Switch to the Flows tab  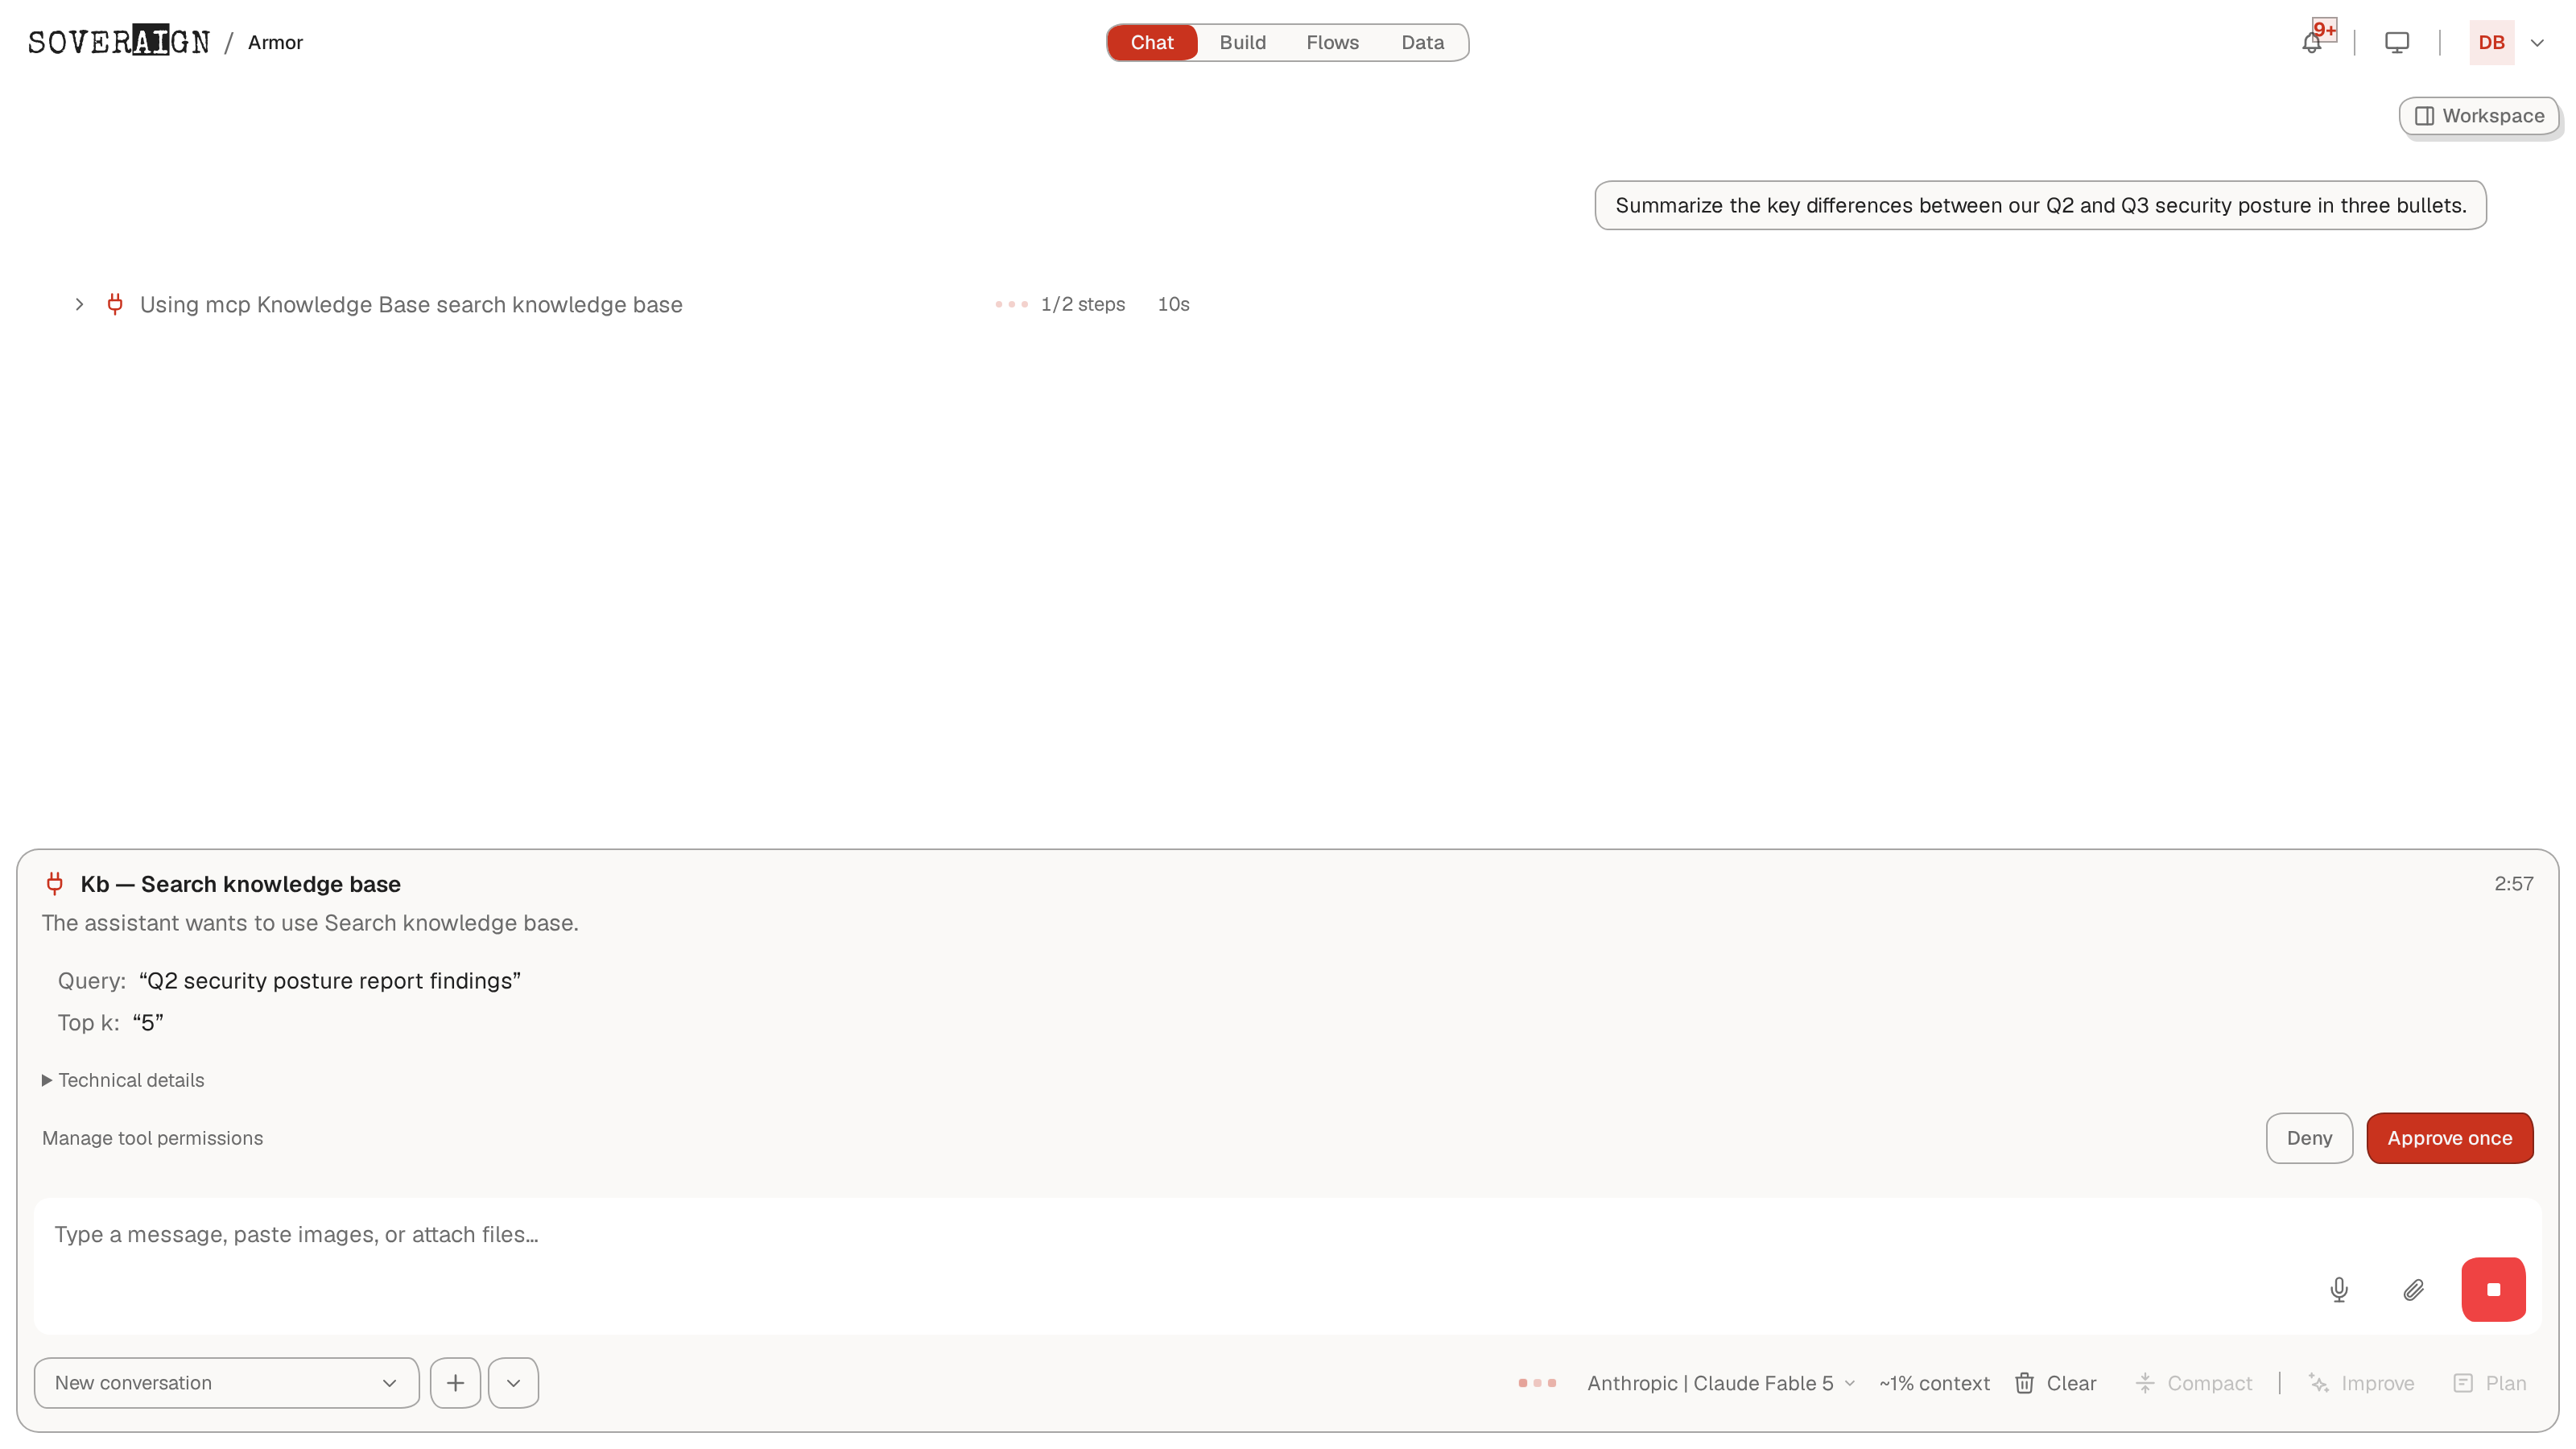point(1332,43)
